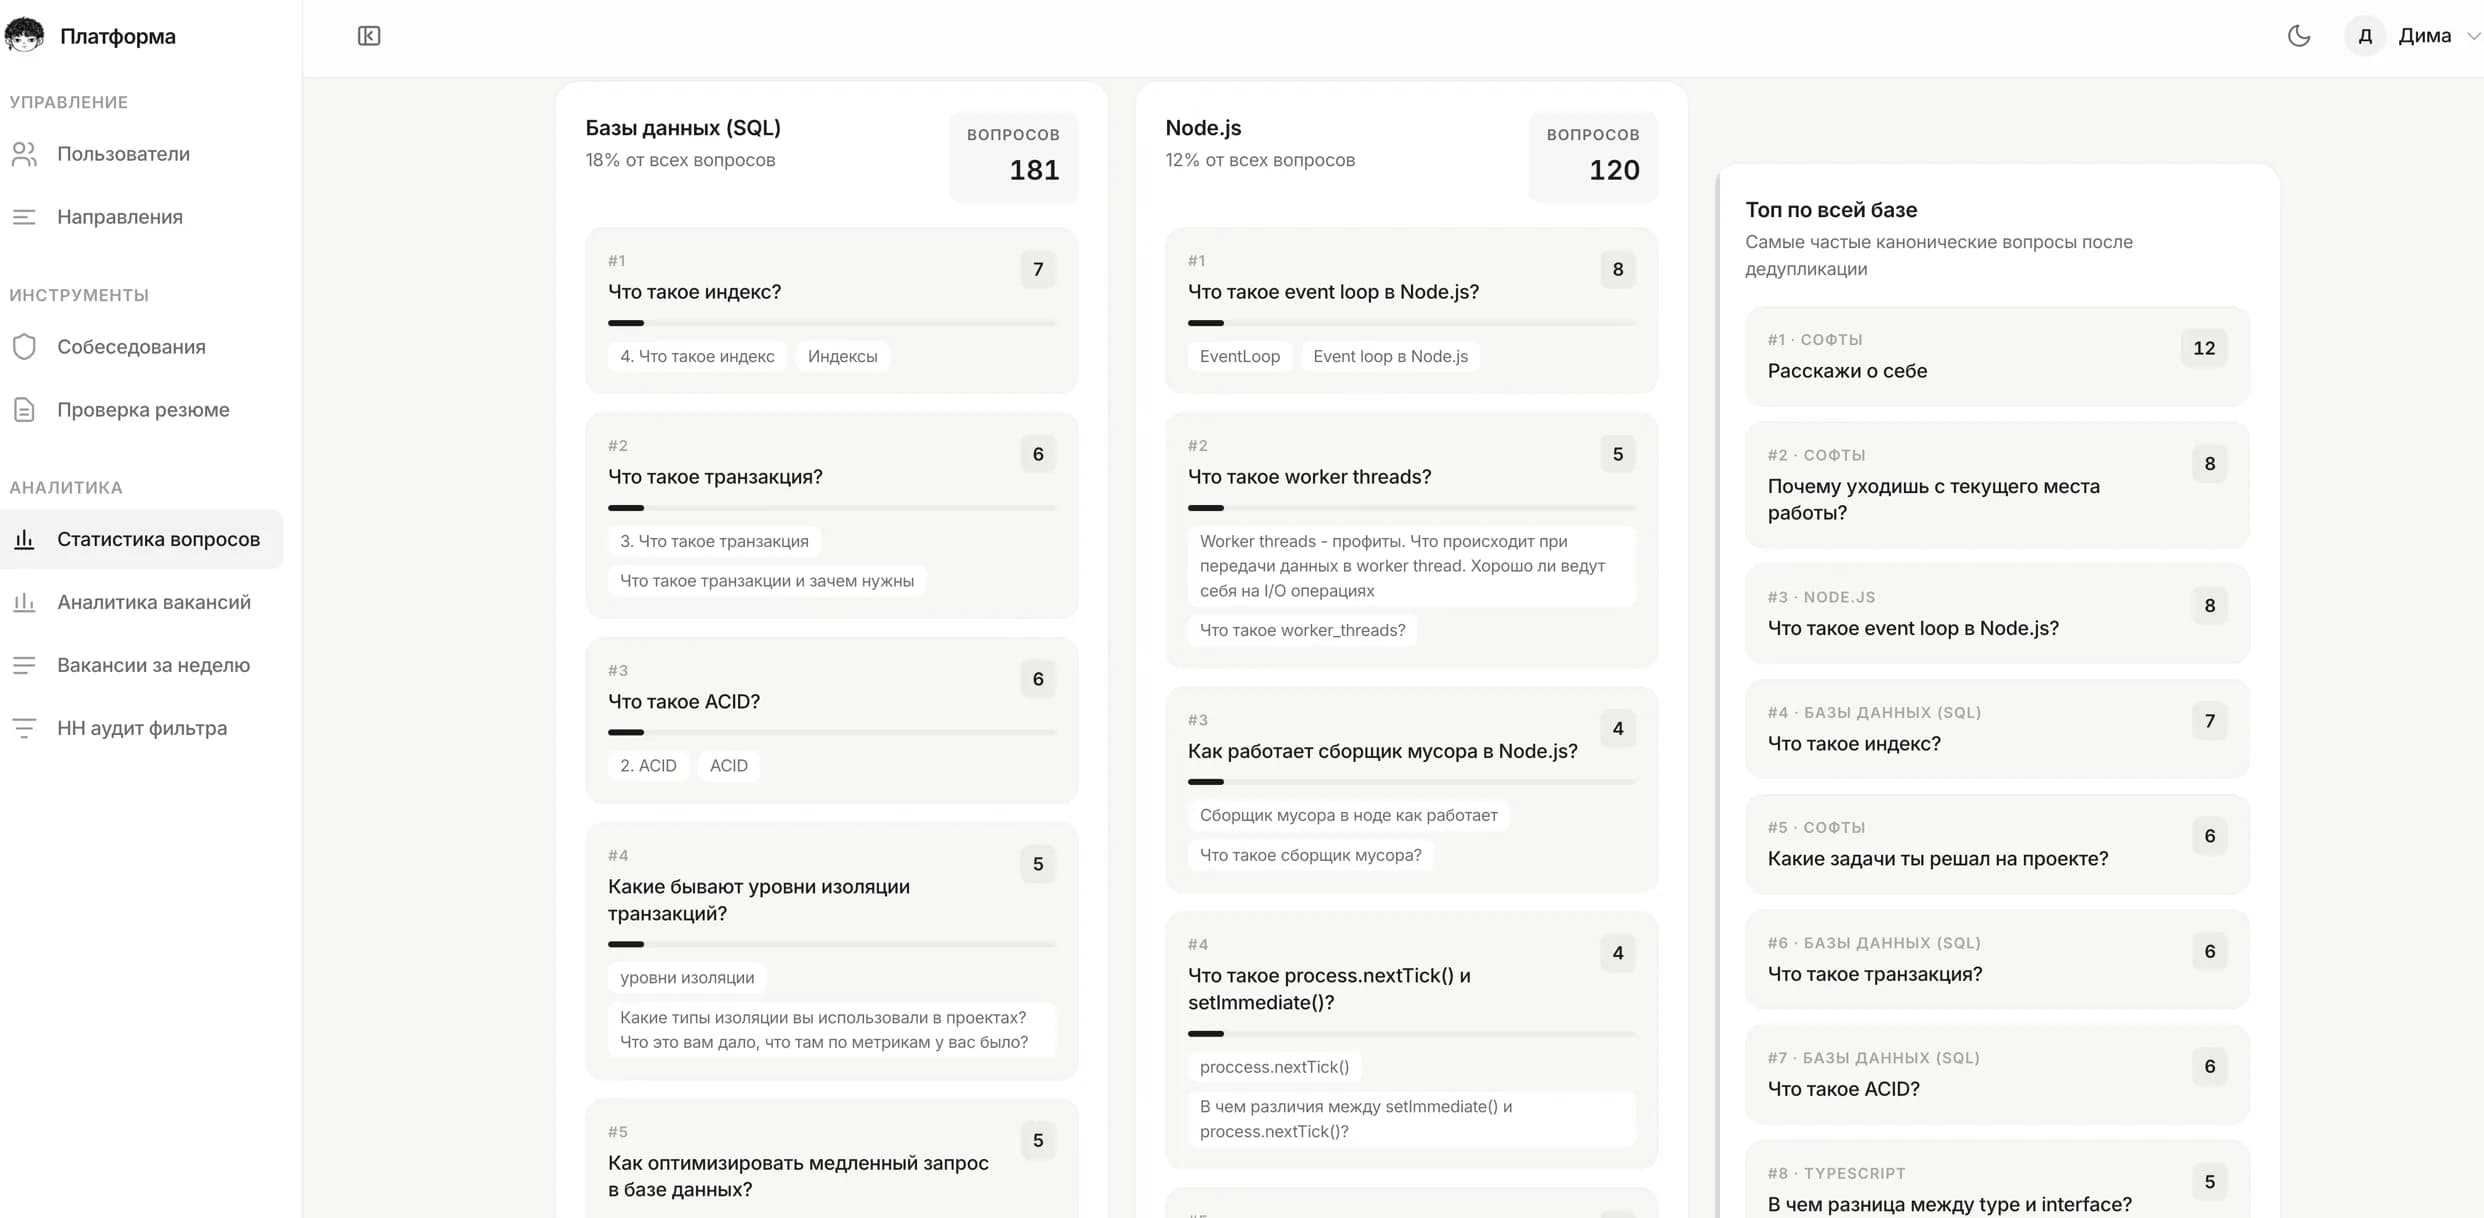2484x1218 pixels.
Task: Open the Что такое ACID? SQL card
Action: coord(684,701)
